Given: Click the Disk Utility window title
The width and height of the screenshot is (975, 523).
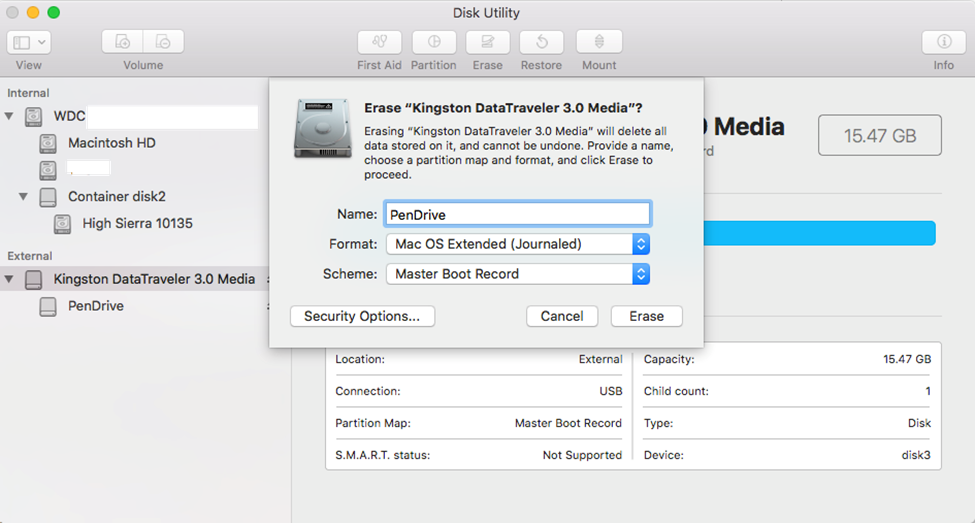Looking at the screenshot, I should pos(486,13).
